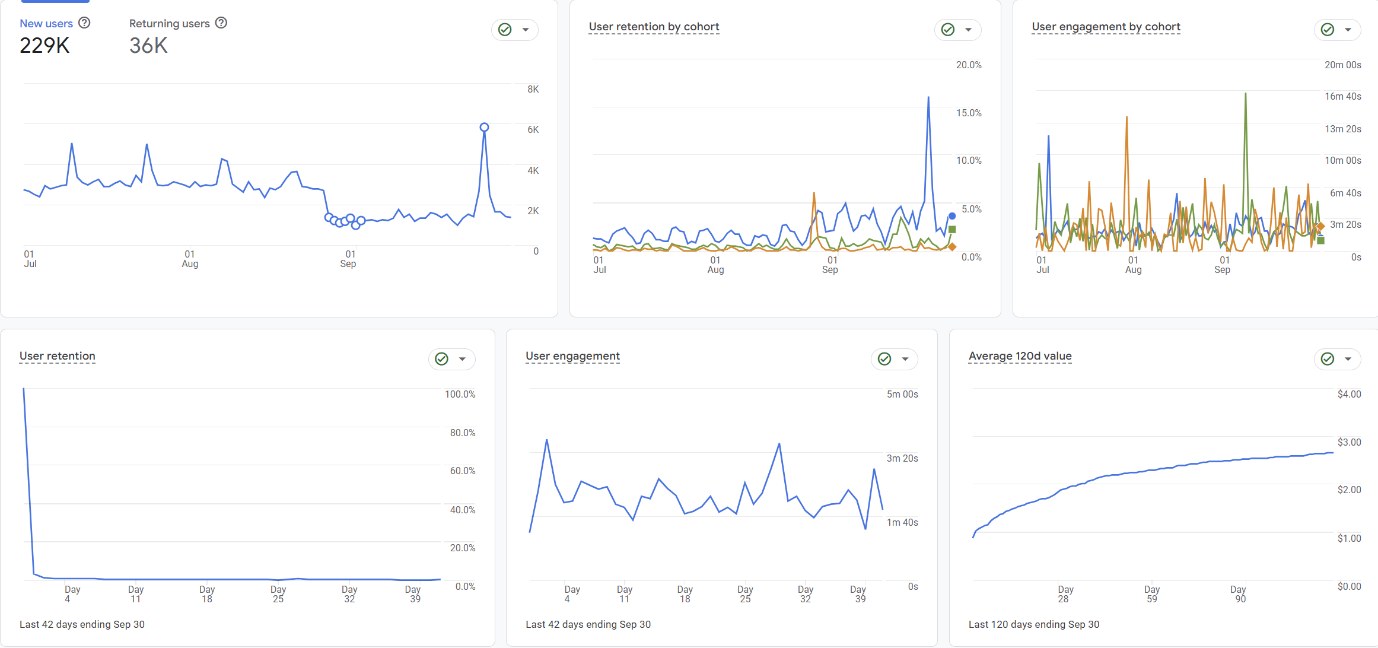Expand the dropdown arrow in User engagement by cohort

1349,30
